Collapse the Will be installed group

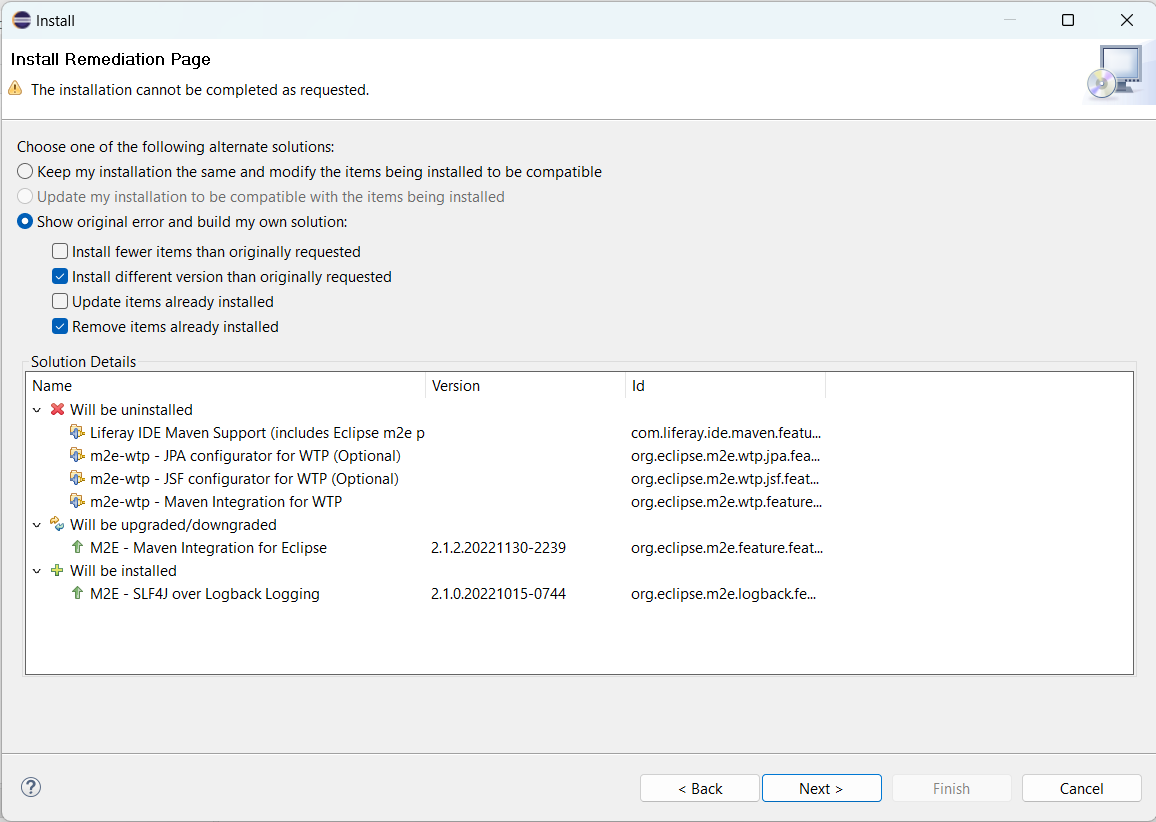pyautogui.click(x=37, y=571)
